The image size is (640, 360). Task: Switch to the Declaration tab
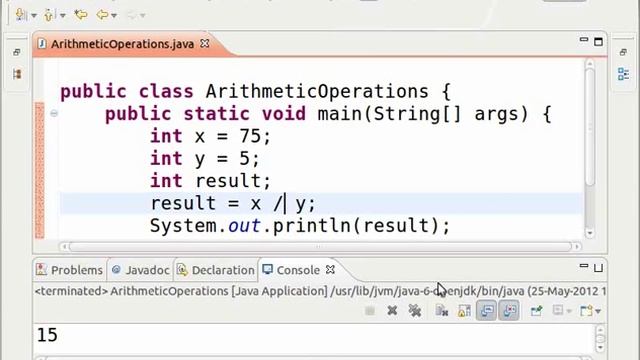click(216, 270)
